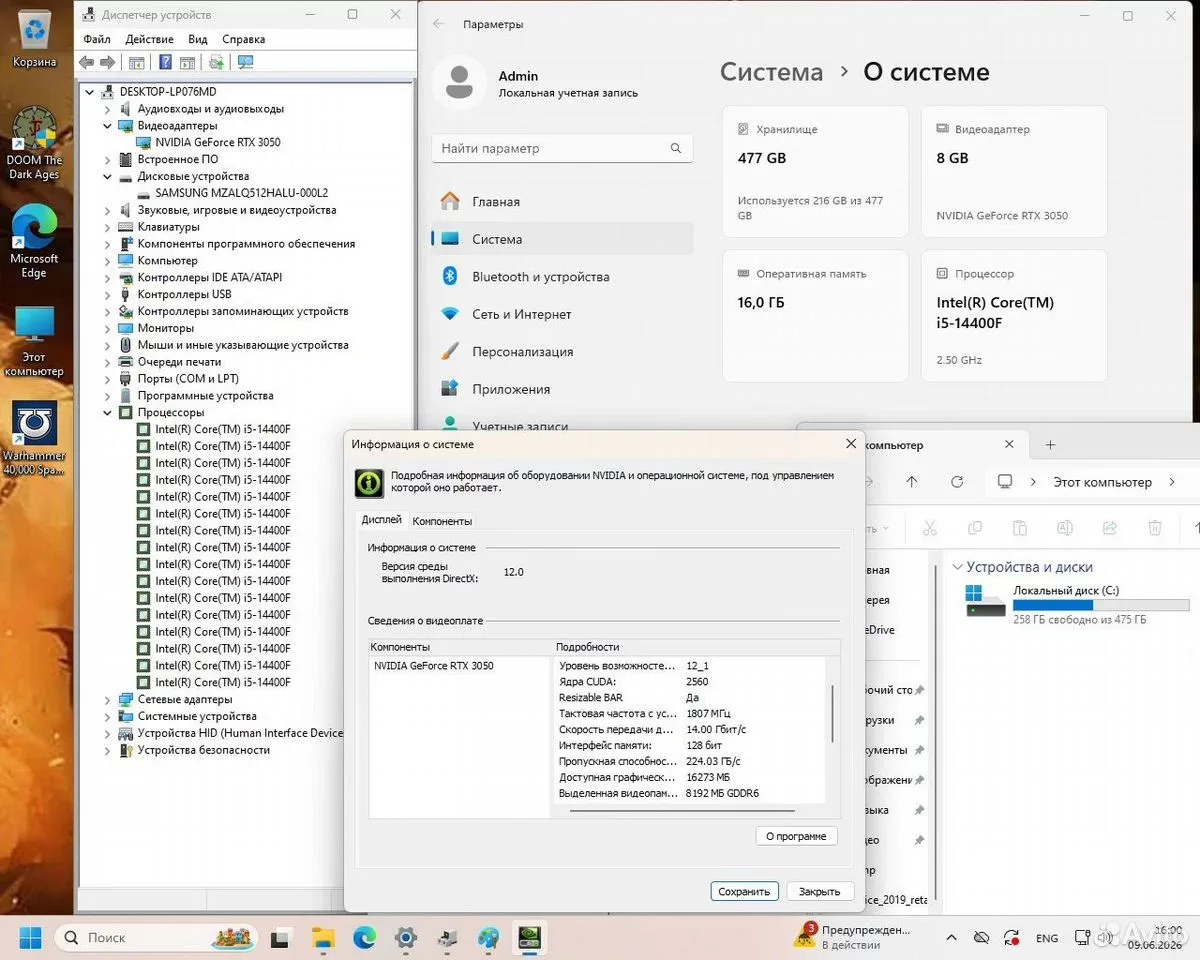Open Главная in Settings sidebar

click(562, 201)
